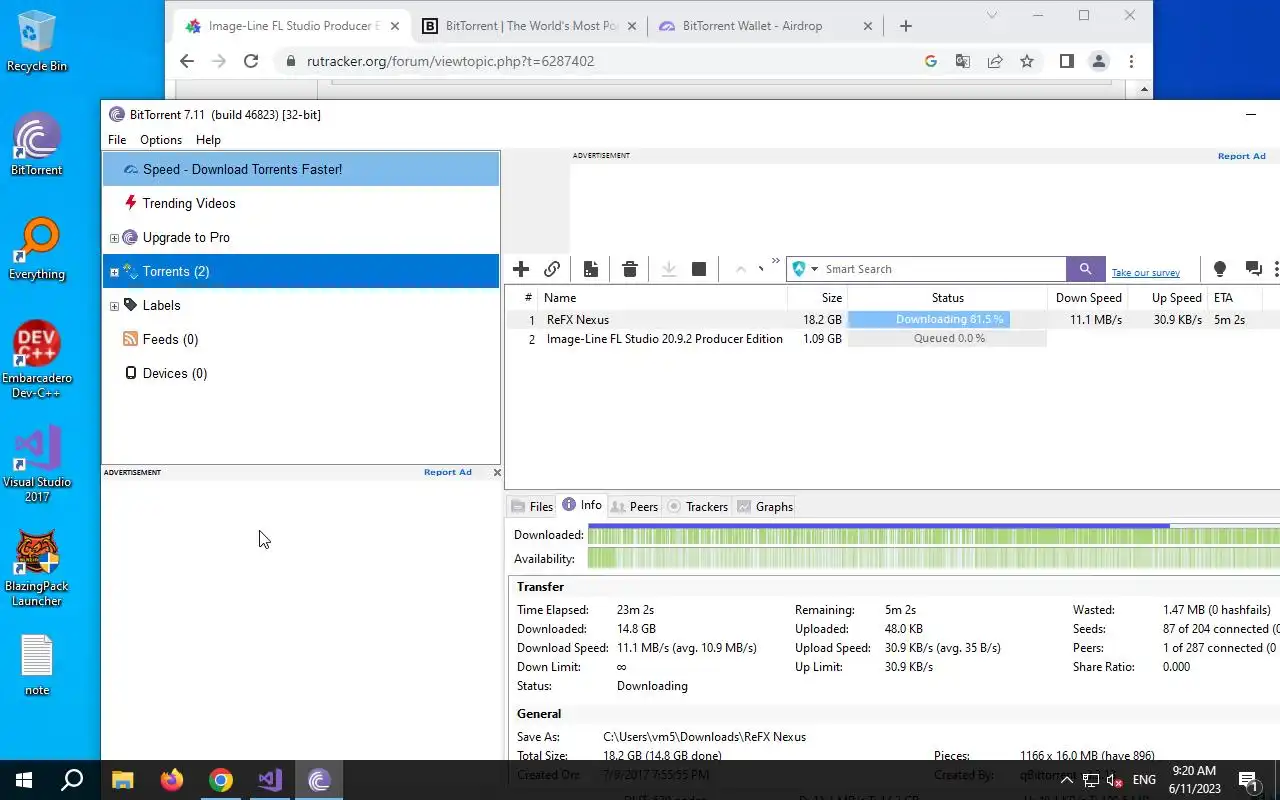
Task: Switch to the Files tab
Action: click(531, 507)
